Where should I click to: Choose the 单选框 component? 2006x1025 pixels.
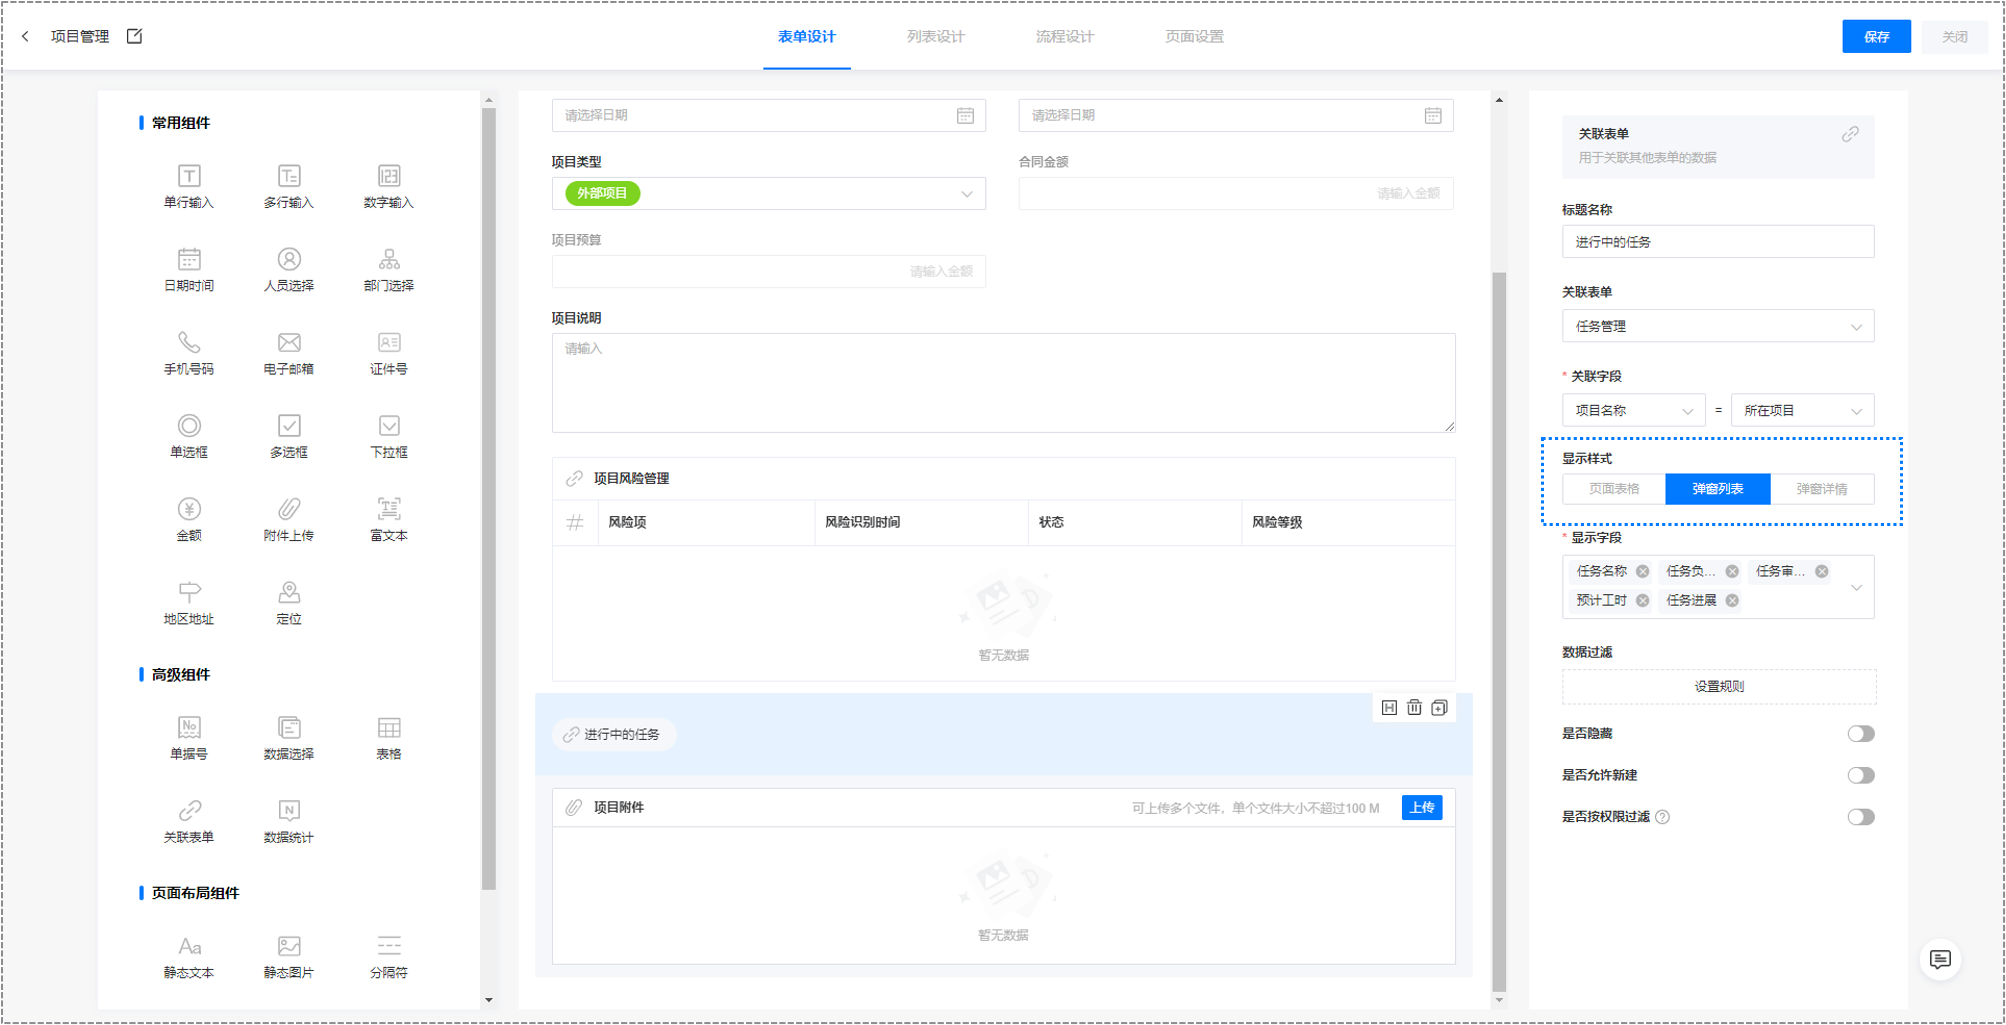(189, 437)
